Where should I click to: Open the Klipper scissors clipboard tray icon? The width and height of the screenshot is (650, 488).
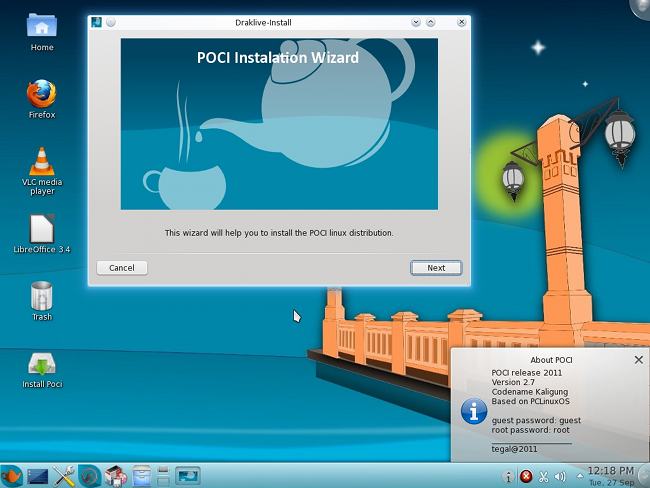pyautogui.click(x=543, y=477)
